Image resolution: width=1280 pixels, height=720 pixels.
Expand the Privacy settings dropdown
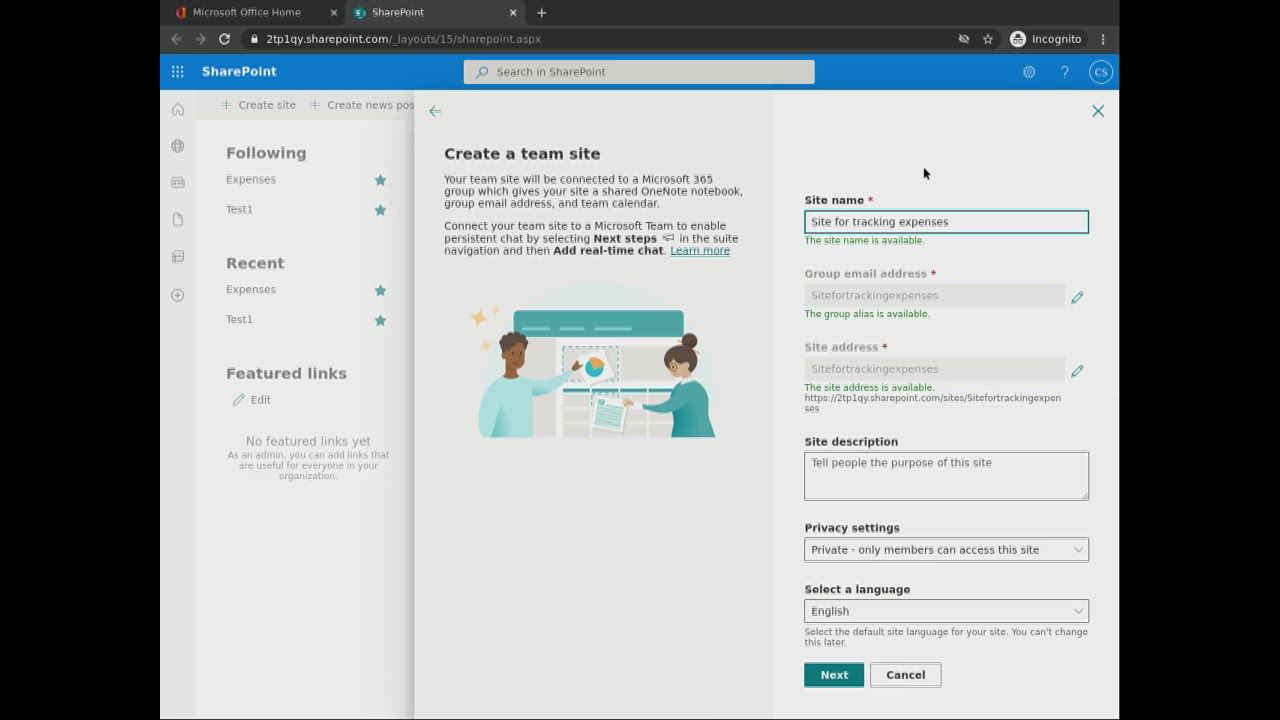pyautogui.click(x=946, y=550)
